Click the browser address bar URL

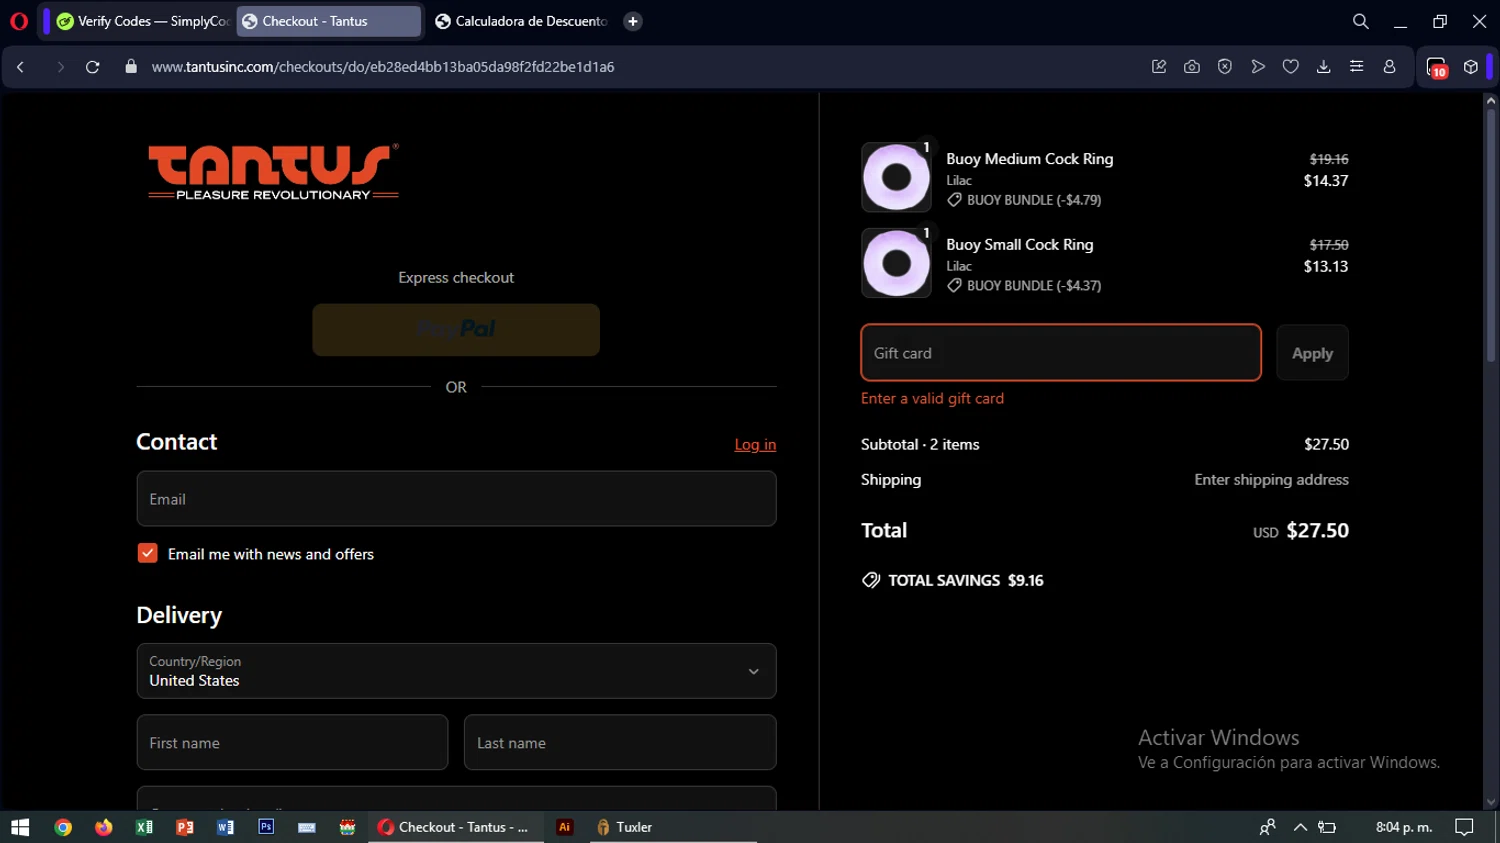(x=383, y=67)
